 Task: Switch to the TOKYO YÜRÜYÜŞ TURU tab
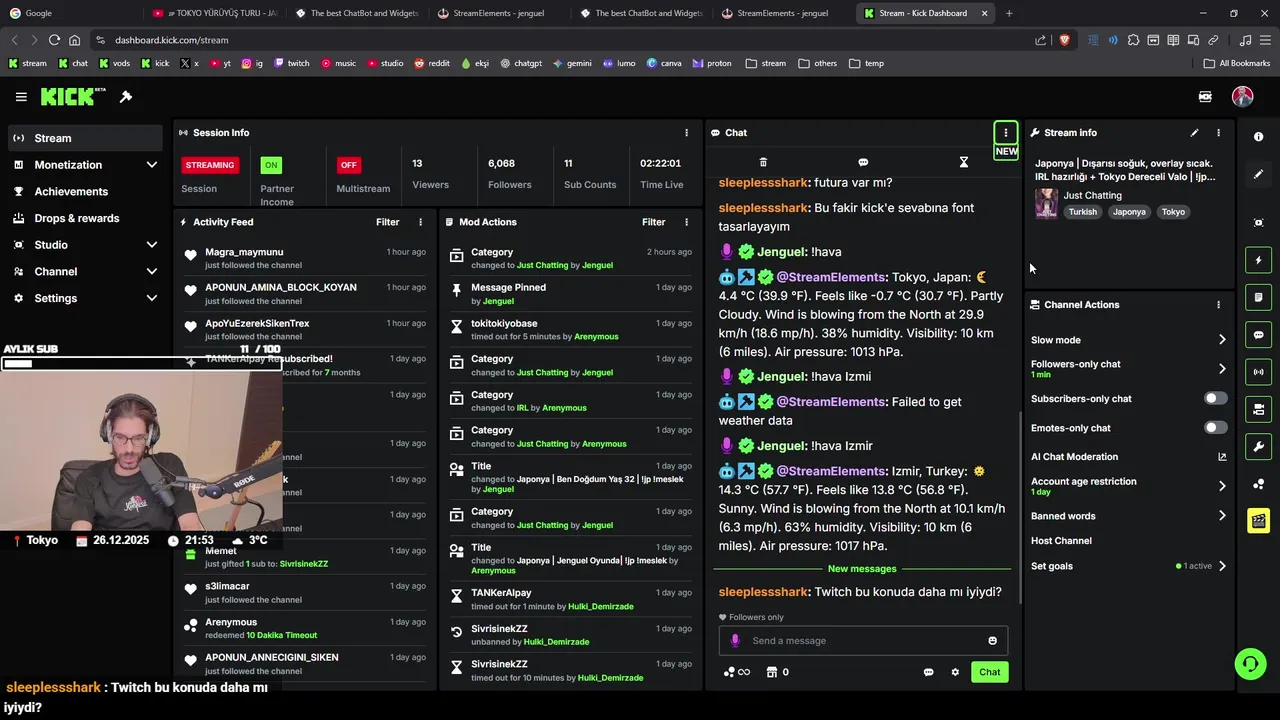tap(215, 13)
